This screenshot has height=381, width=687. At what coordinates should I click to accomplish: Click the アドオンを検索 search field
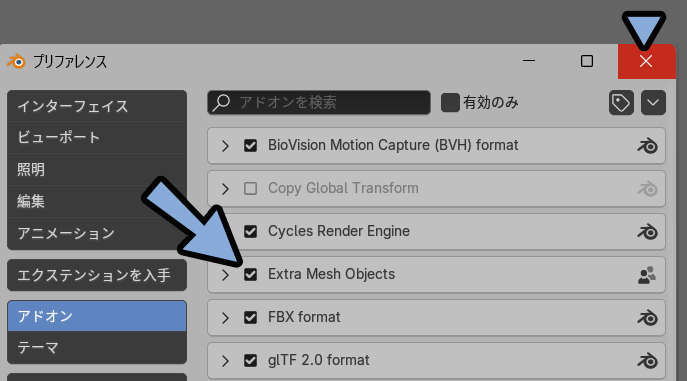pyautogui.click(x=319, y=103)
